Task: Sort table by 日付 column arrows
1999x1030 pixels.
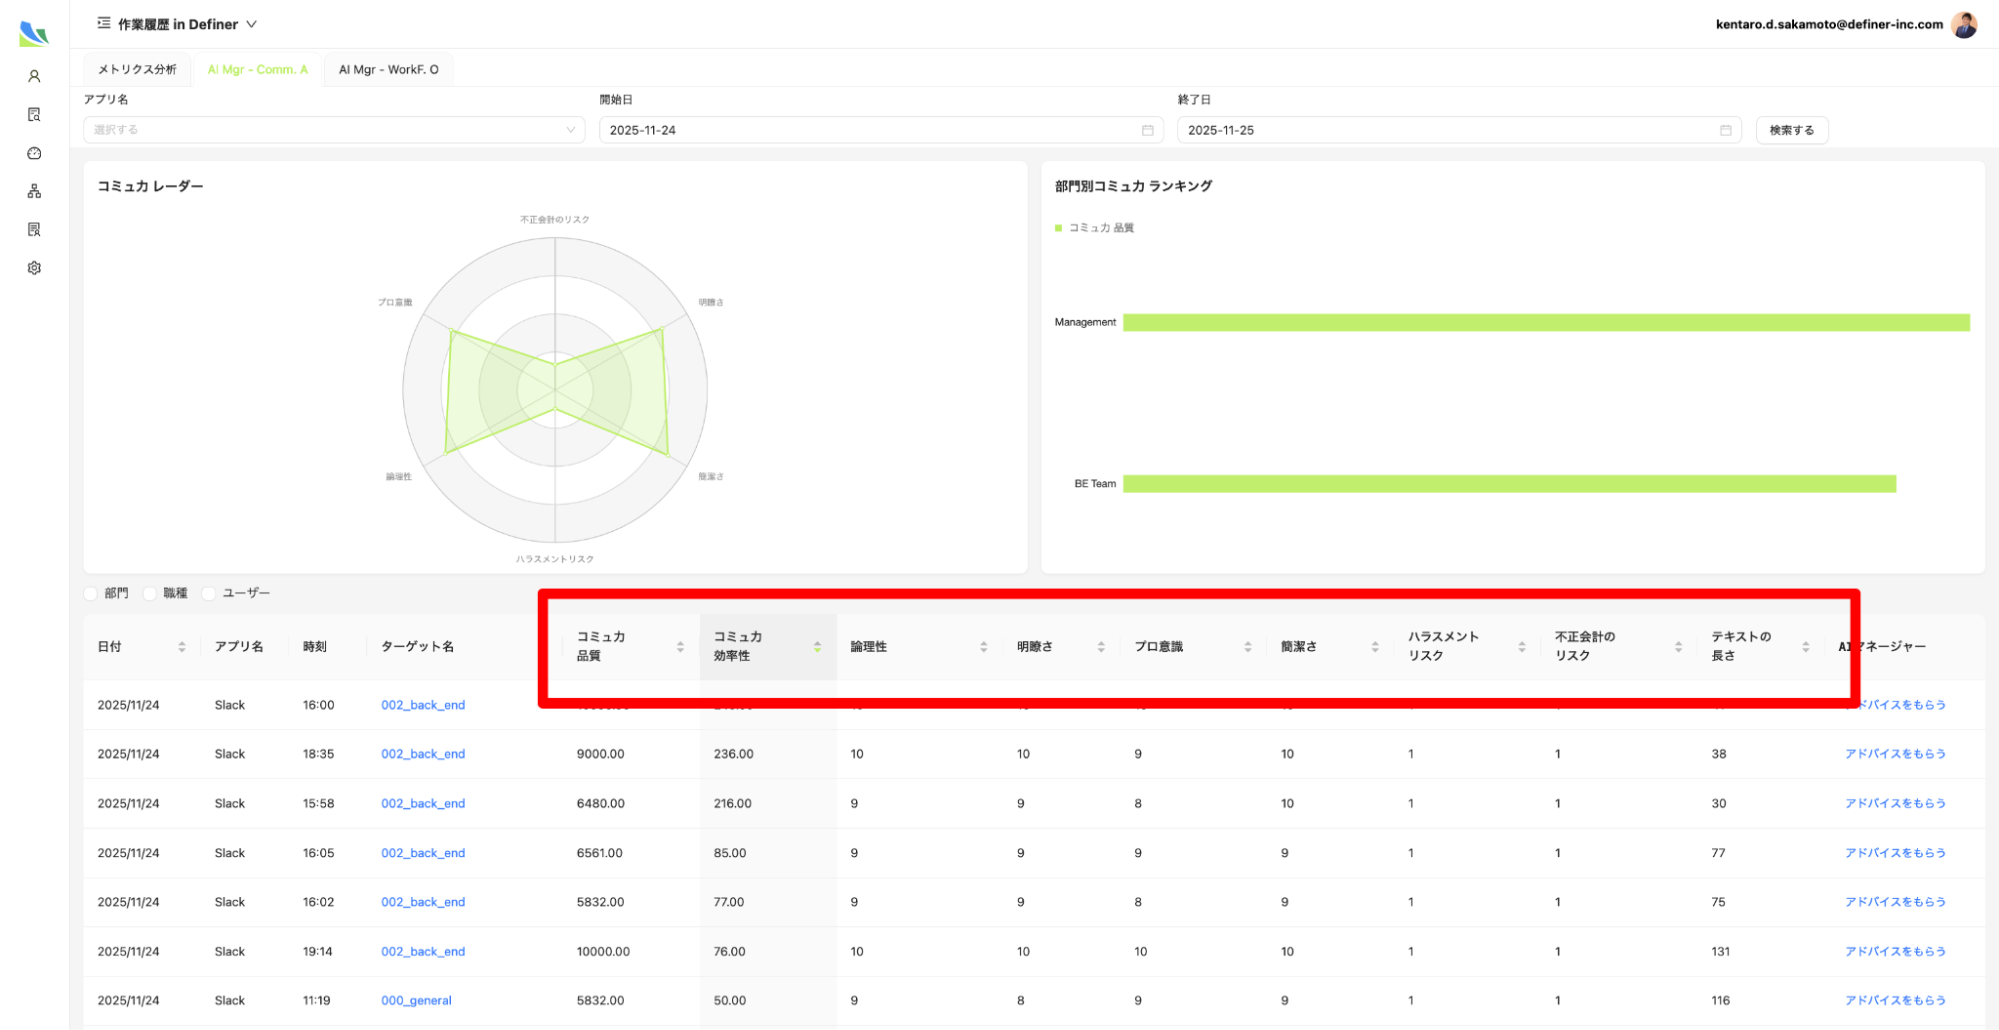Action: pos(182,647)
